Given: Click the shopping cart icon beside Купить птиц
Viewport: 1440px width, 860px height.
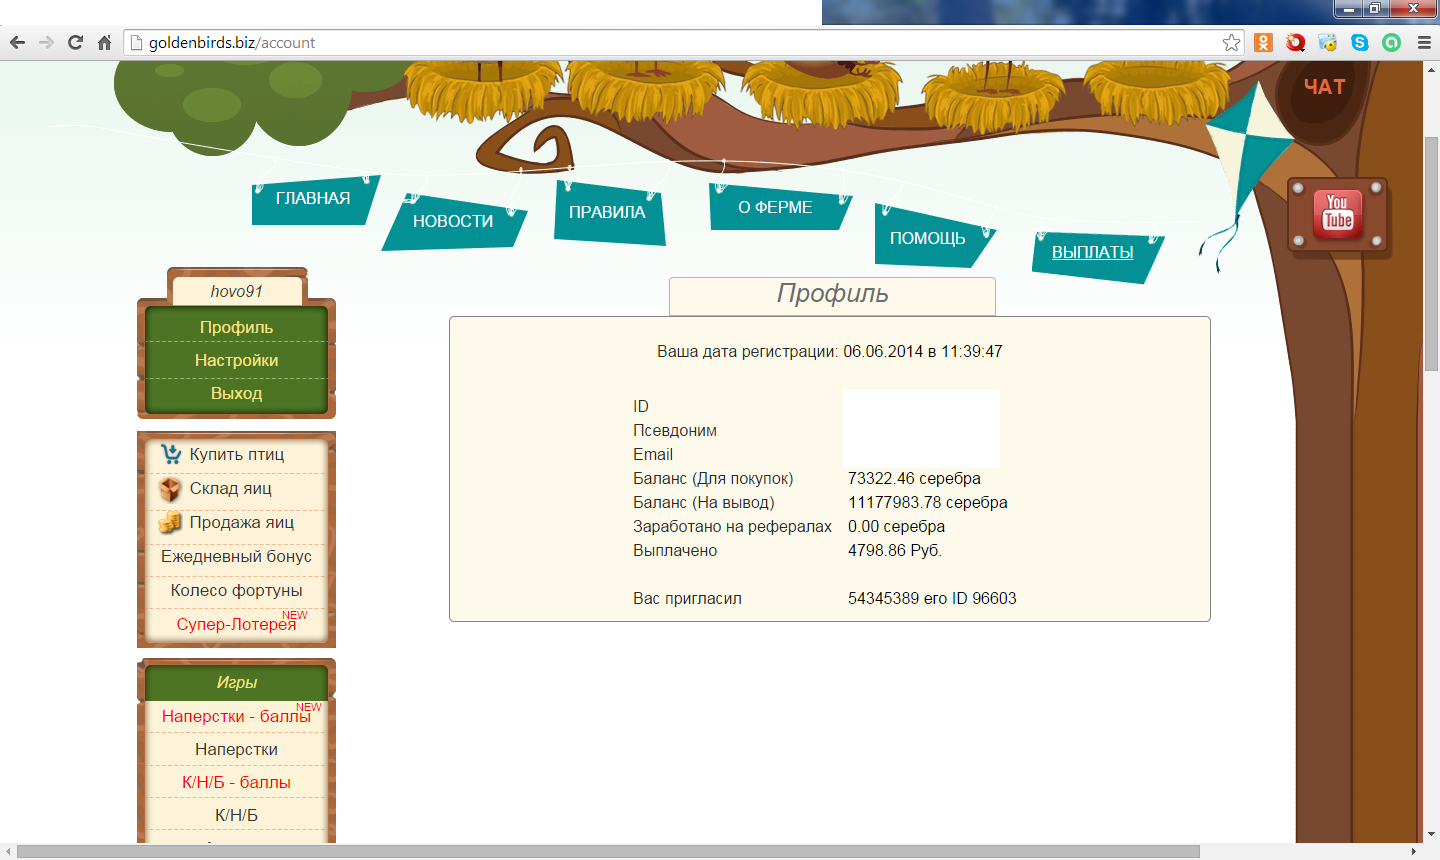Looking at the screenshot, I should [x=171, y=455].
